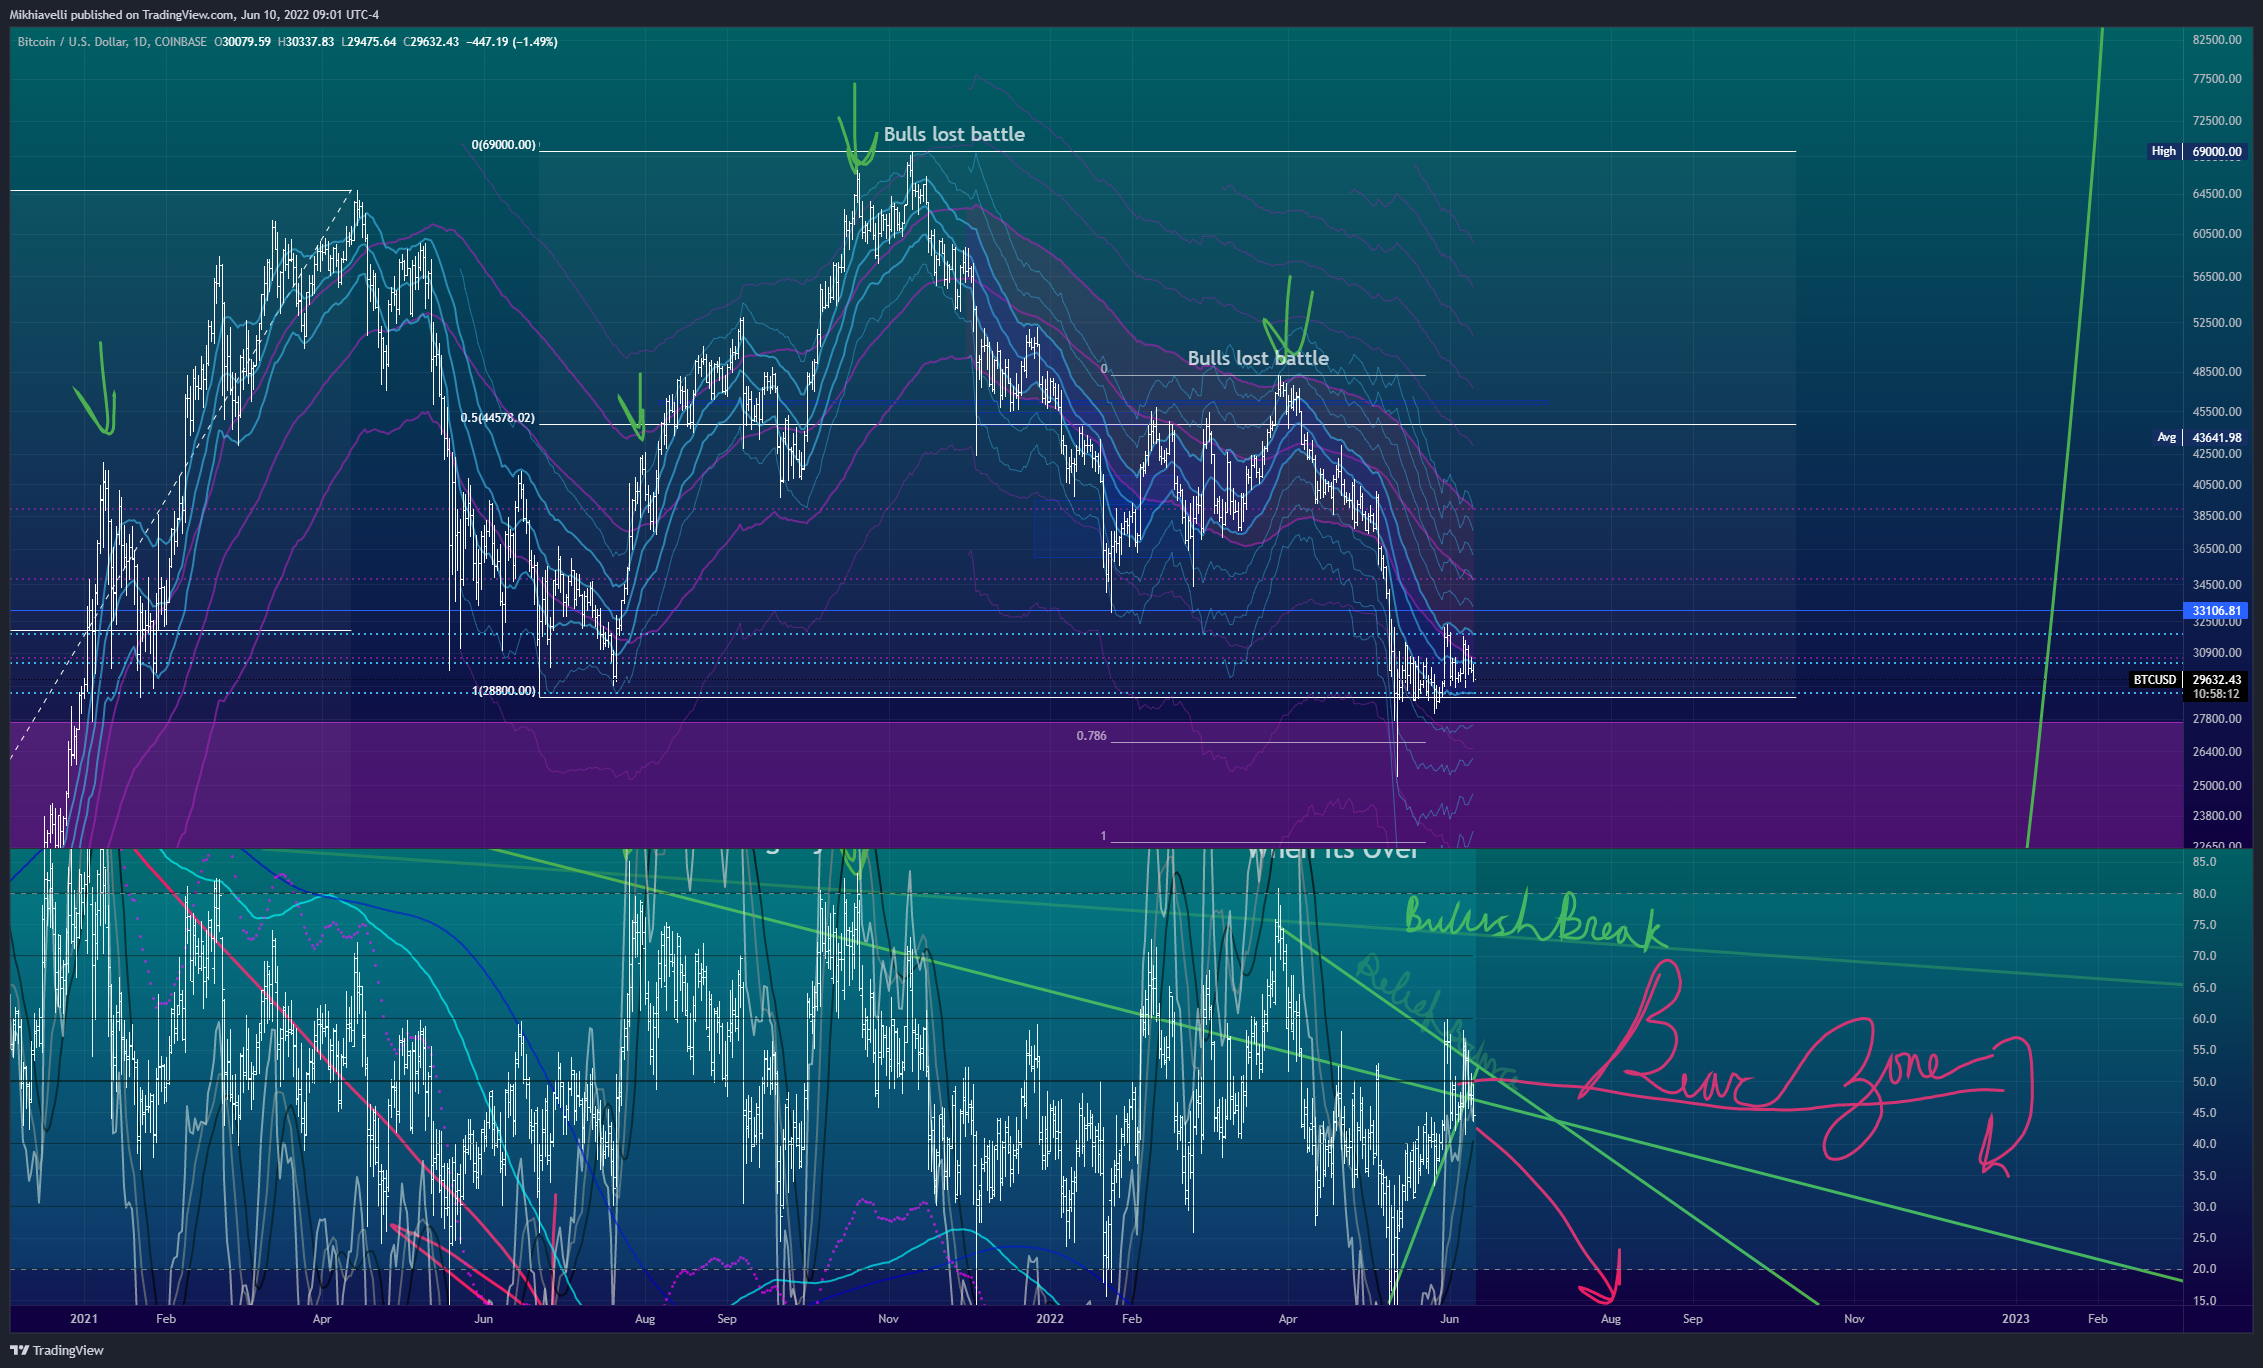Click the 43641.98 average price label
The width and height of the screenshot is (2263, 1368).
(x=2217, y=438)
